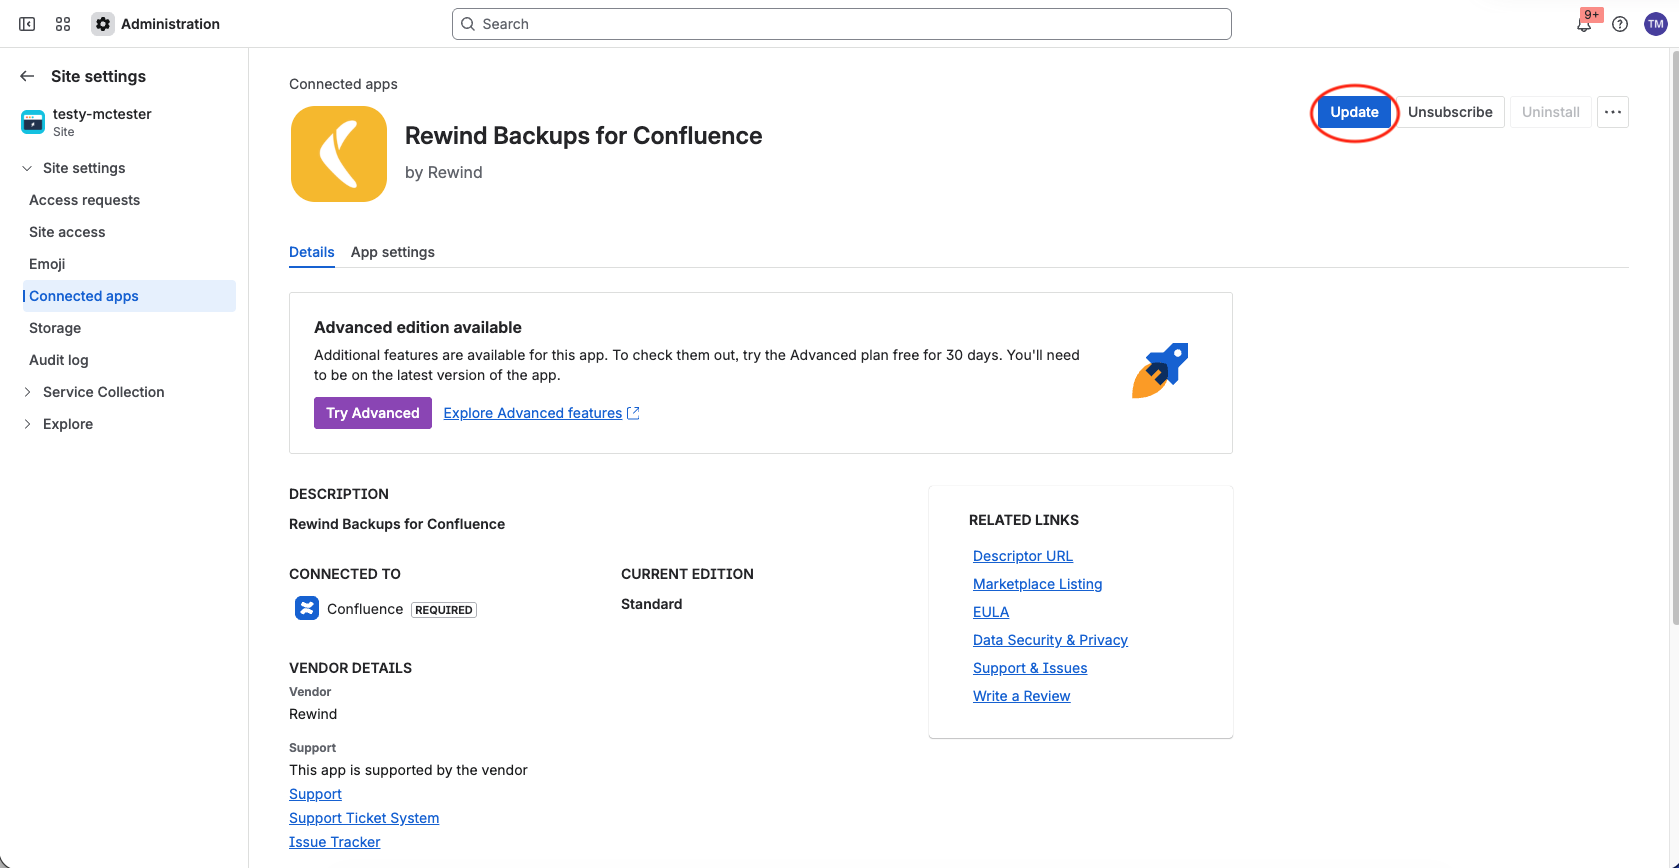1679x868 pixels.
Task: Open the vendor Support link
Action: coord(315,794)
